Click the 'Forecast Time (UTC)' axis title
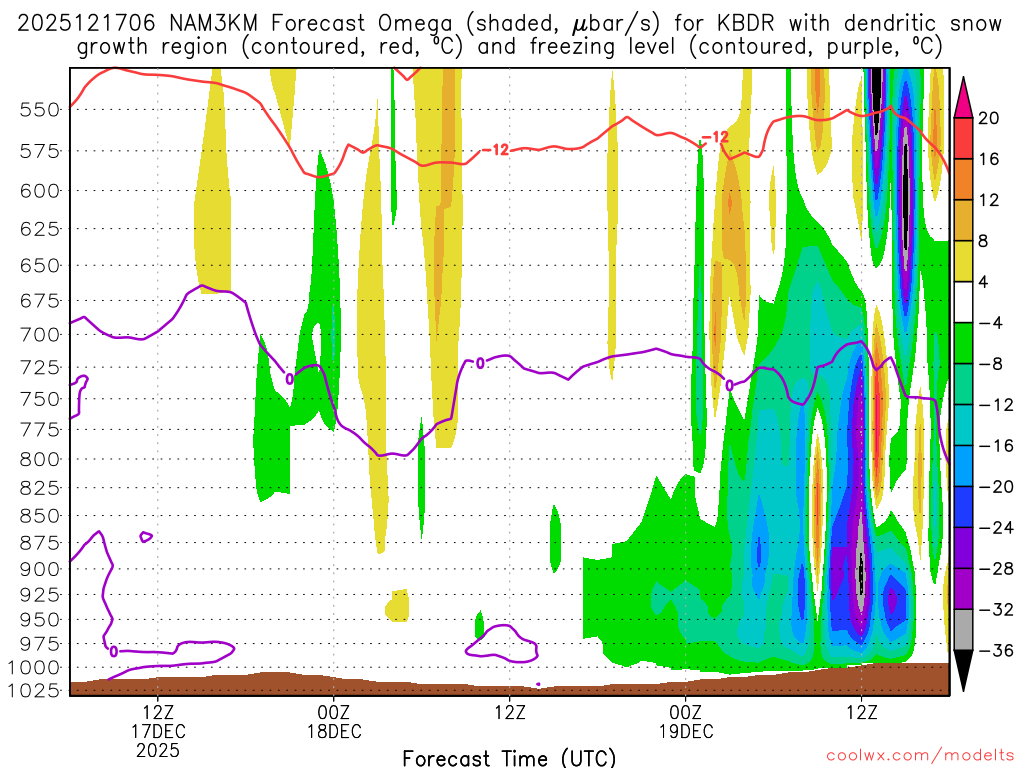This screenshot has width=1024, height=768. 509,758
